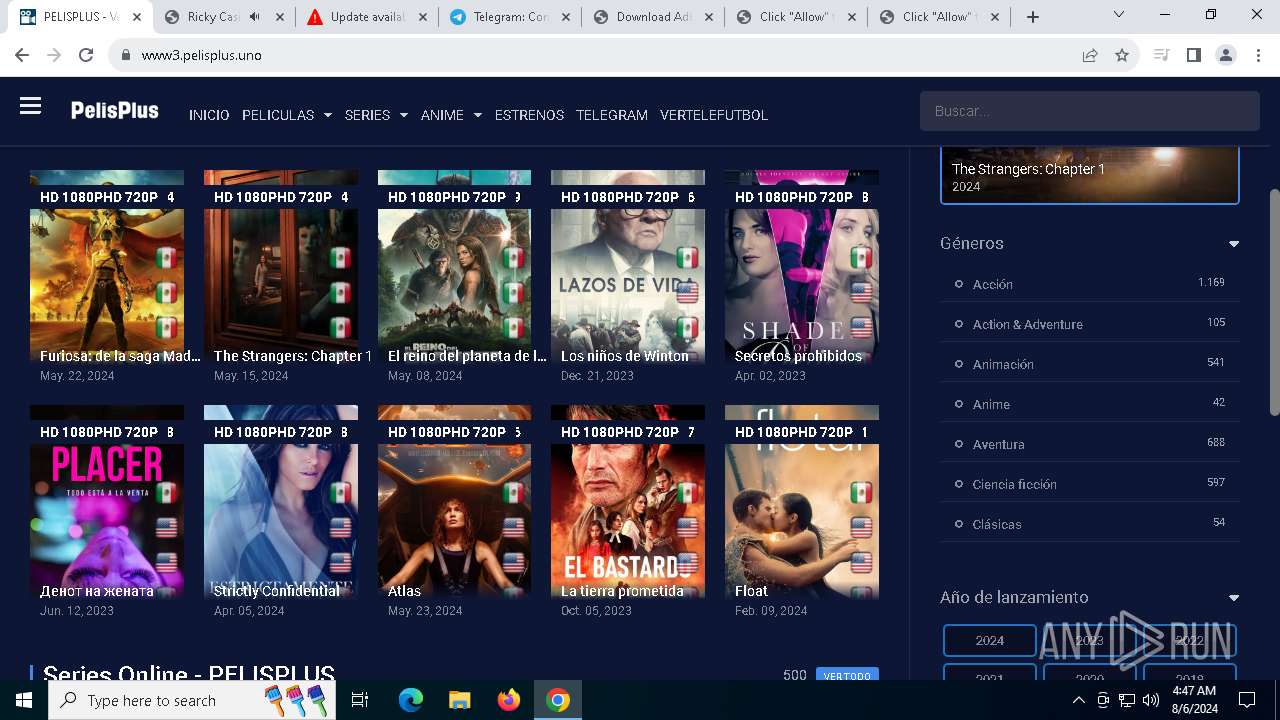Open Furiosa movie poster
This screenshot has height=720, width=1280.
click(107, 268)
